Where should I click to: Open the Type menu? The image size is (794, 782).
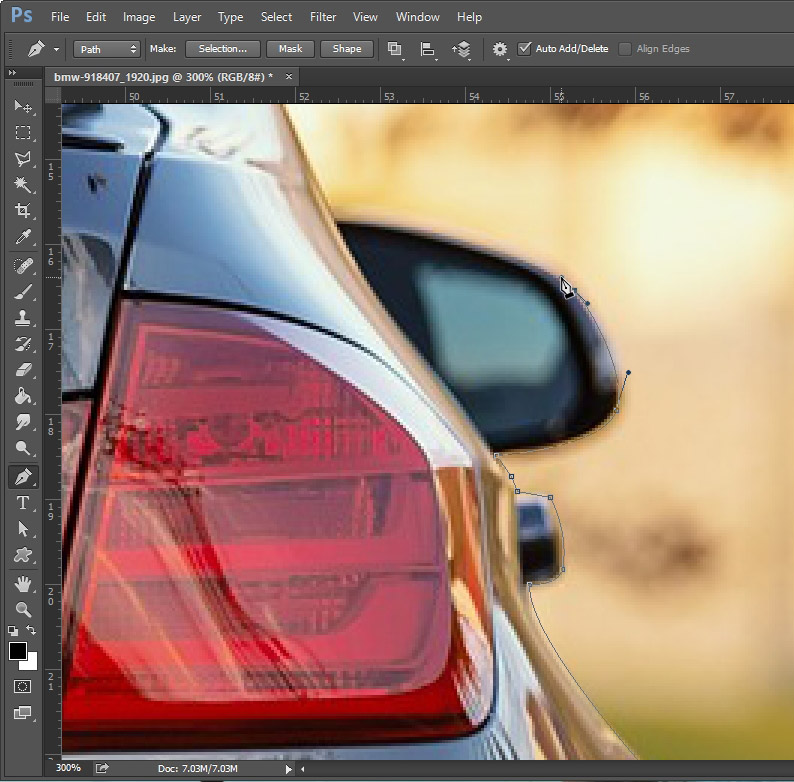[230, 17]
